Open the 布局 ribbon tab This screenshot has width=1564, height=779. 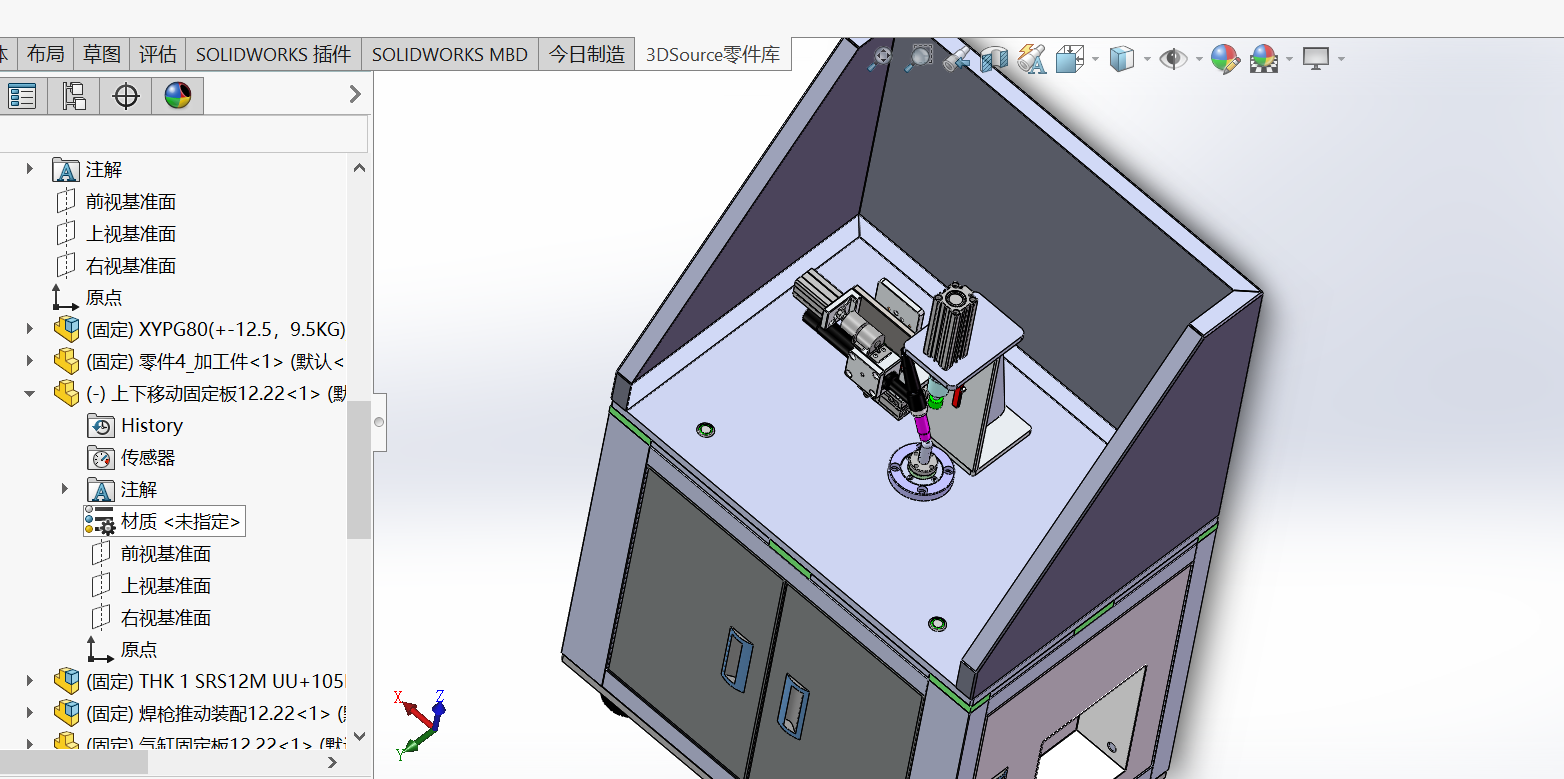[x=45, y=54]
